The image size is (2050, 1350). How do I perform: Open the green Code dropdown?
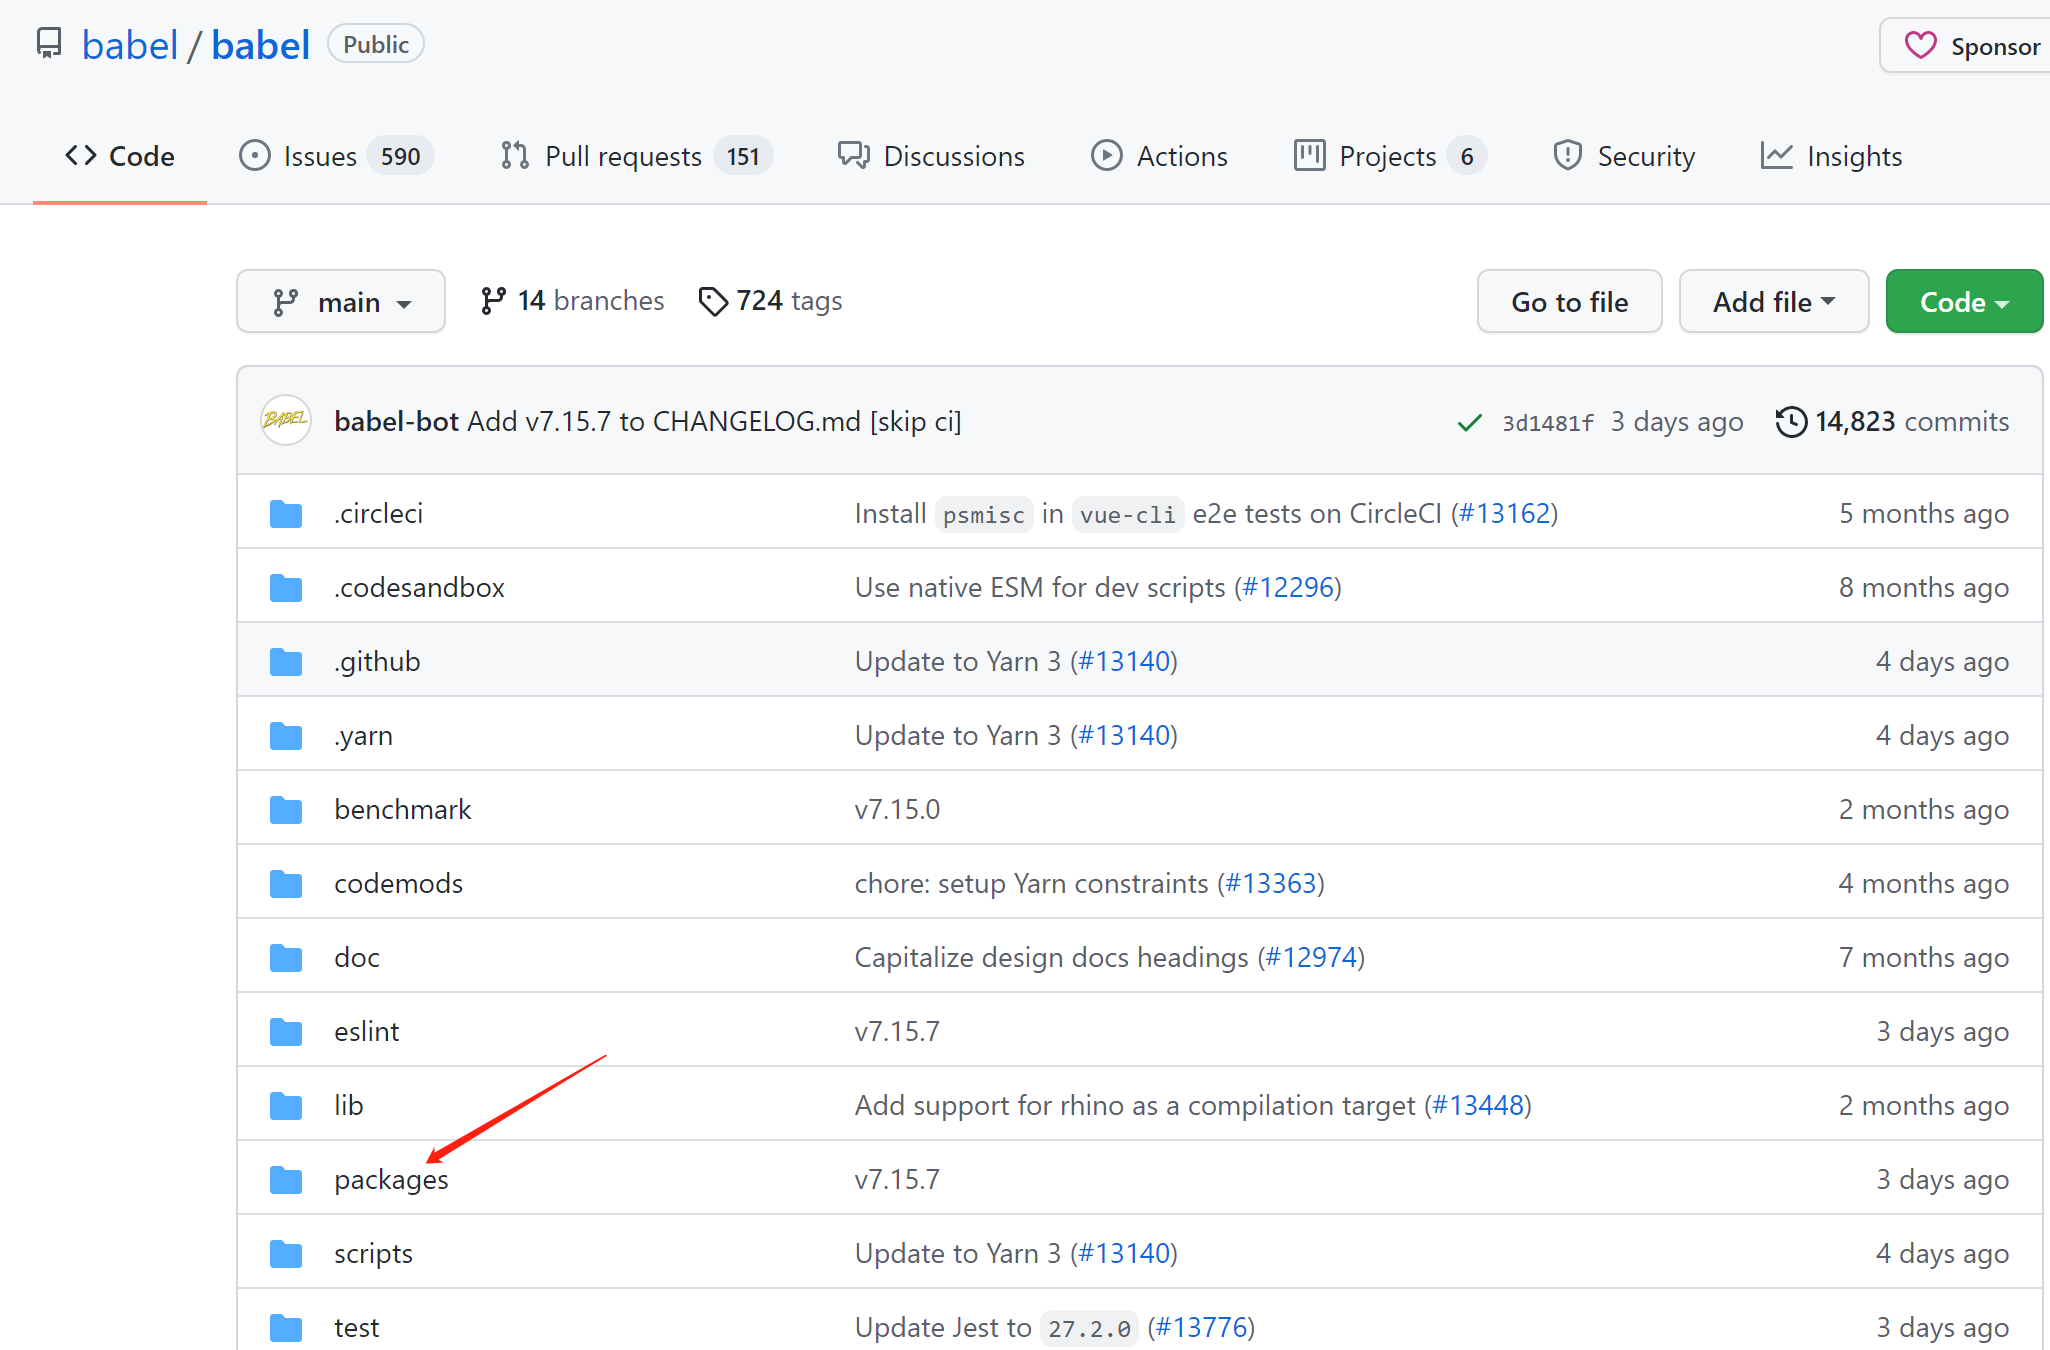pos(1963,302)
